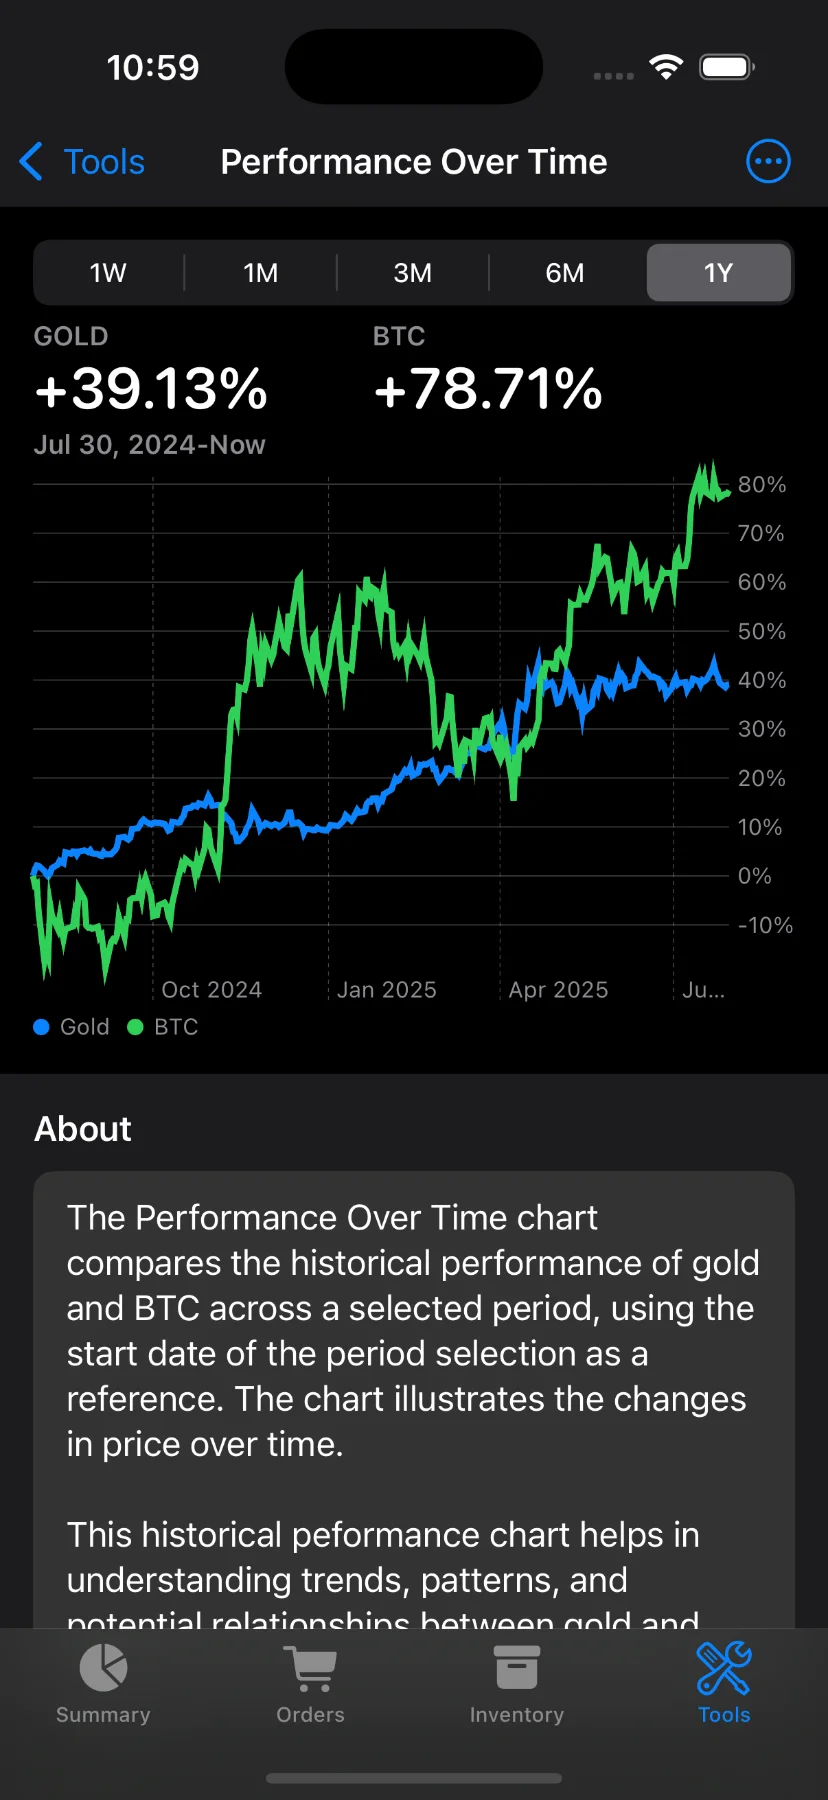The height and width of the screenshot is (1800, 828).
Task: Tap the green BTC legend dot
Action: click(x=136, y=1027)
